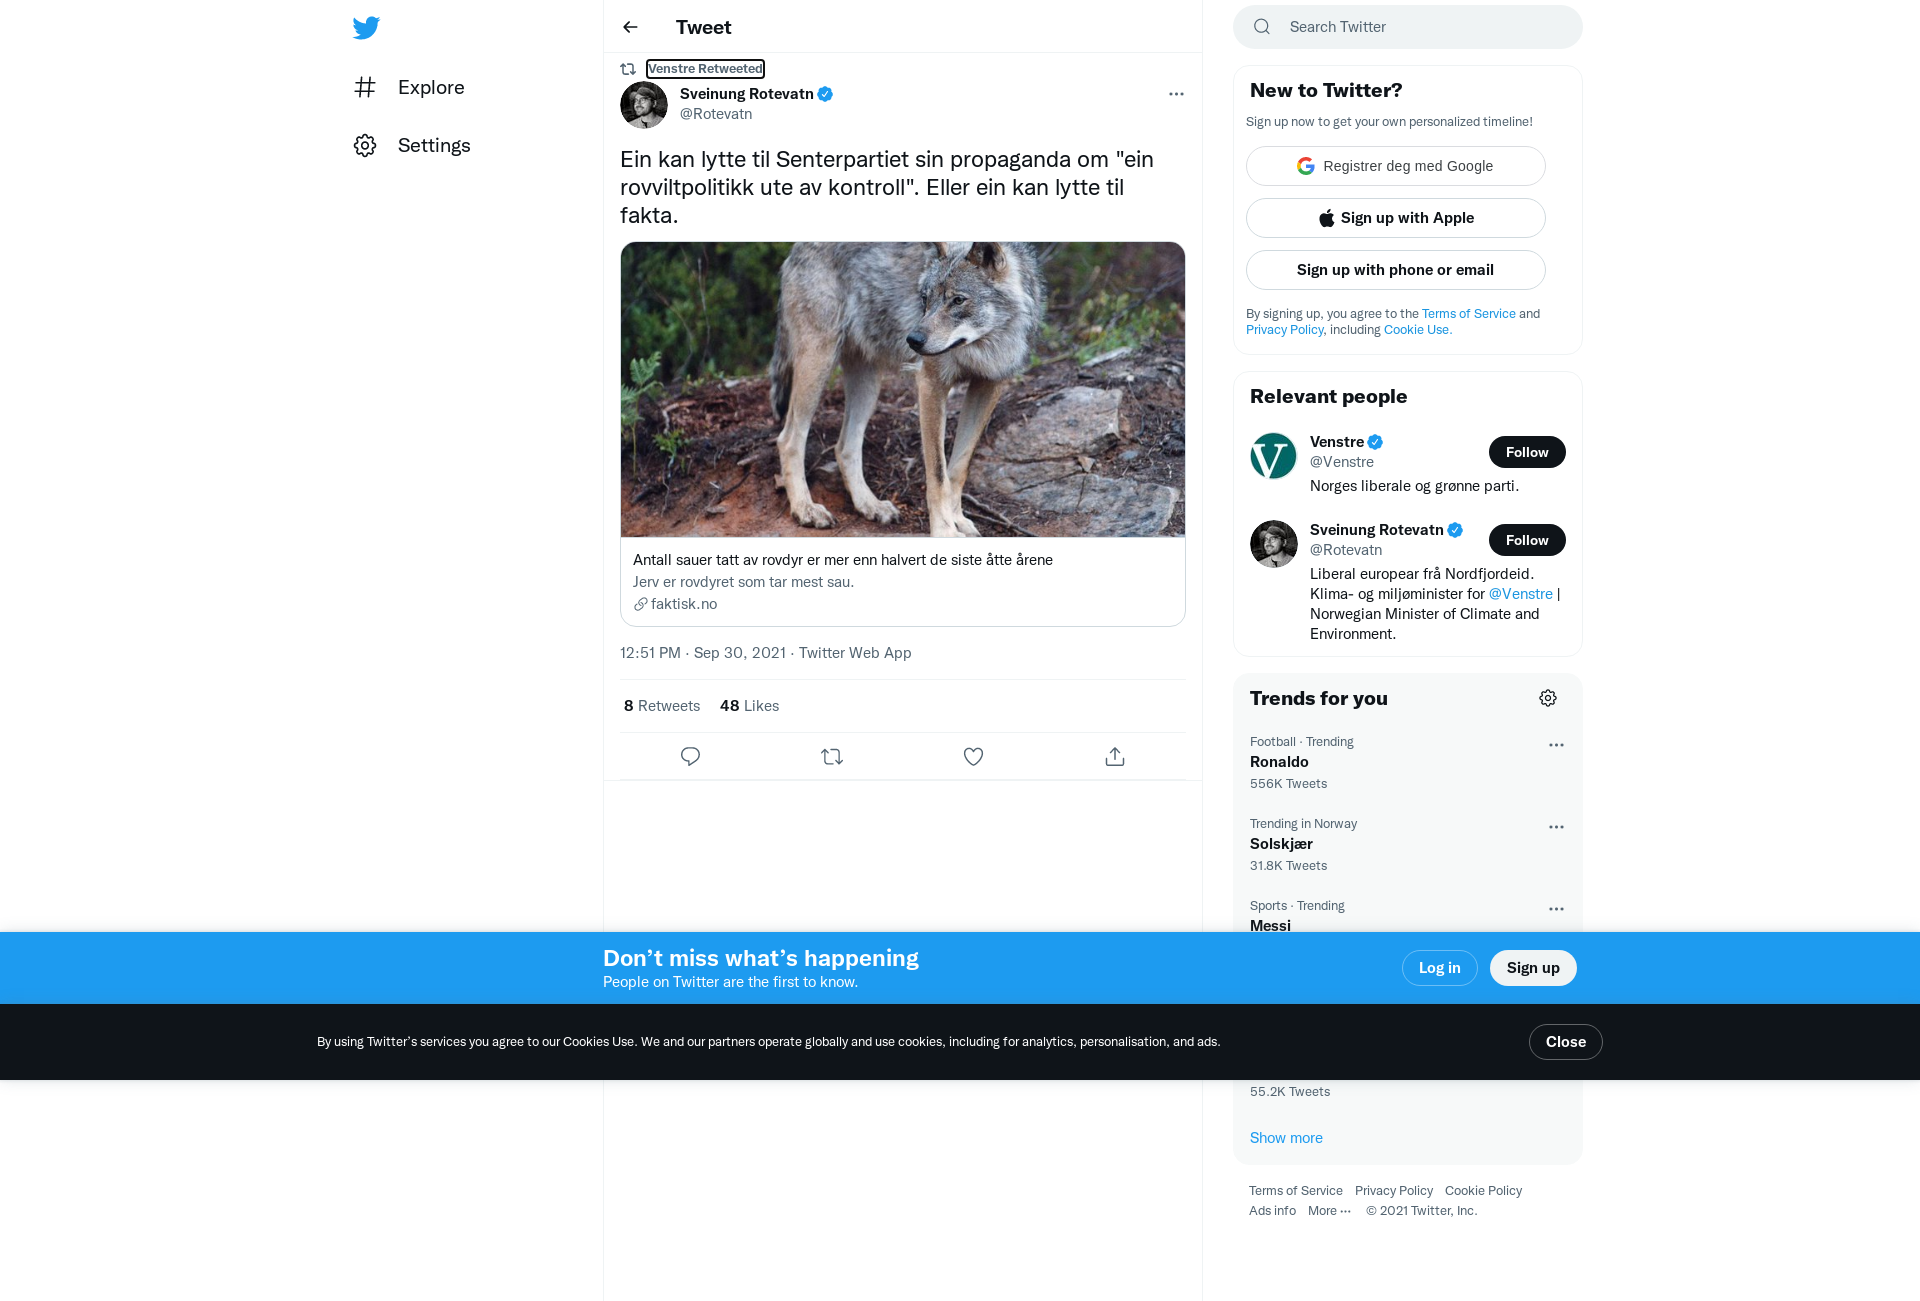Click the Twitter bird logo

(x=366, y=27)
